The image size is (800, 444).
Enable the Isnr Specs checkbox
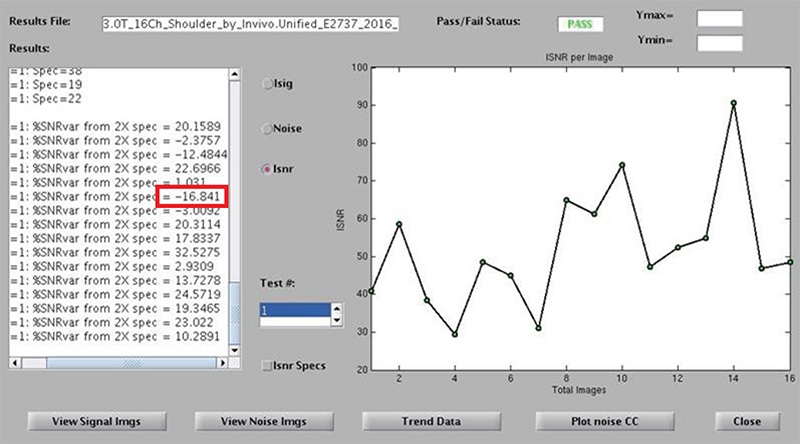[x=266, y=364]
